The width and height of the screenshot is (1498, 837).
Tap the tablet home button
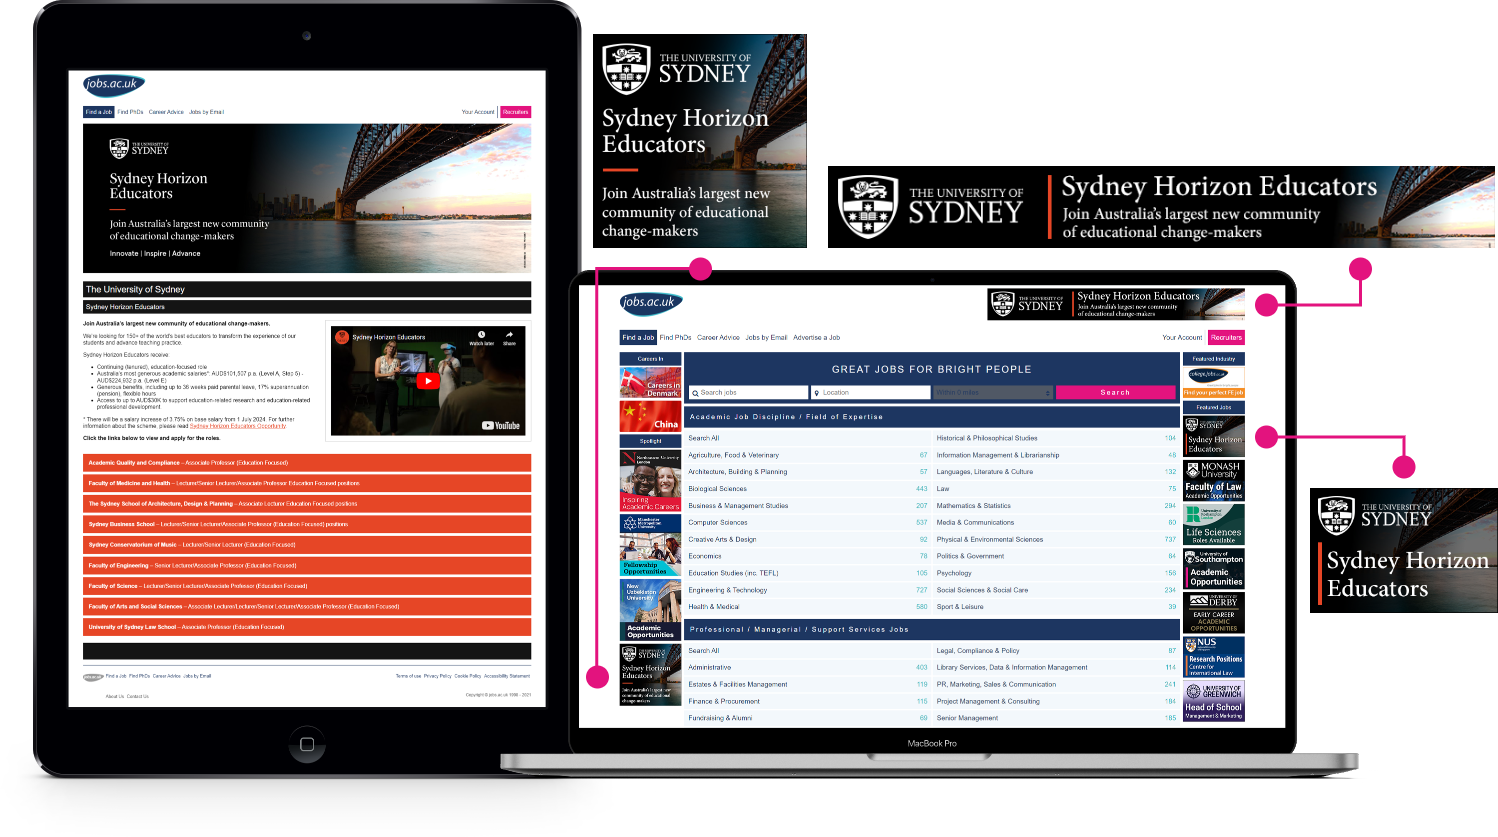(307, 744)
